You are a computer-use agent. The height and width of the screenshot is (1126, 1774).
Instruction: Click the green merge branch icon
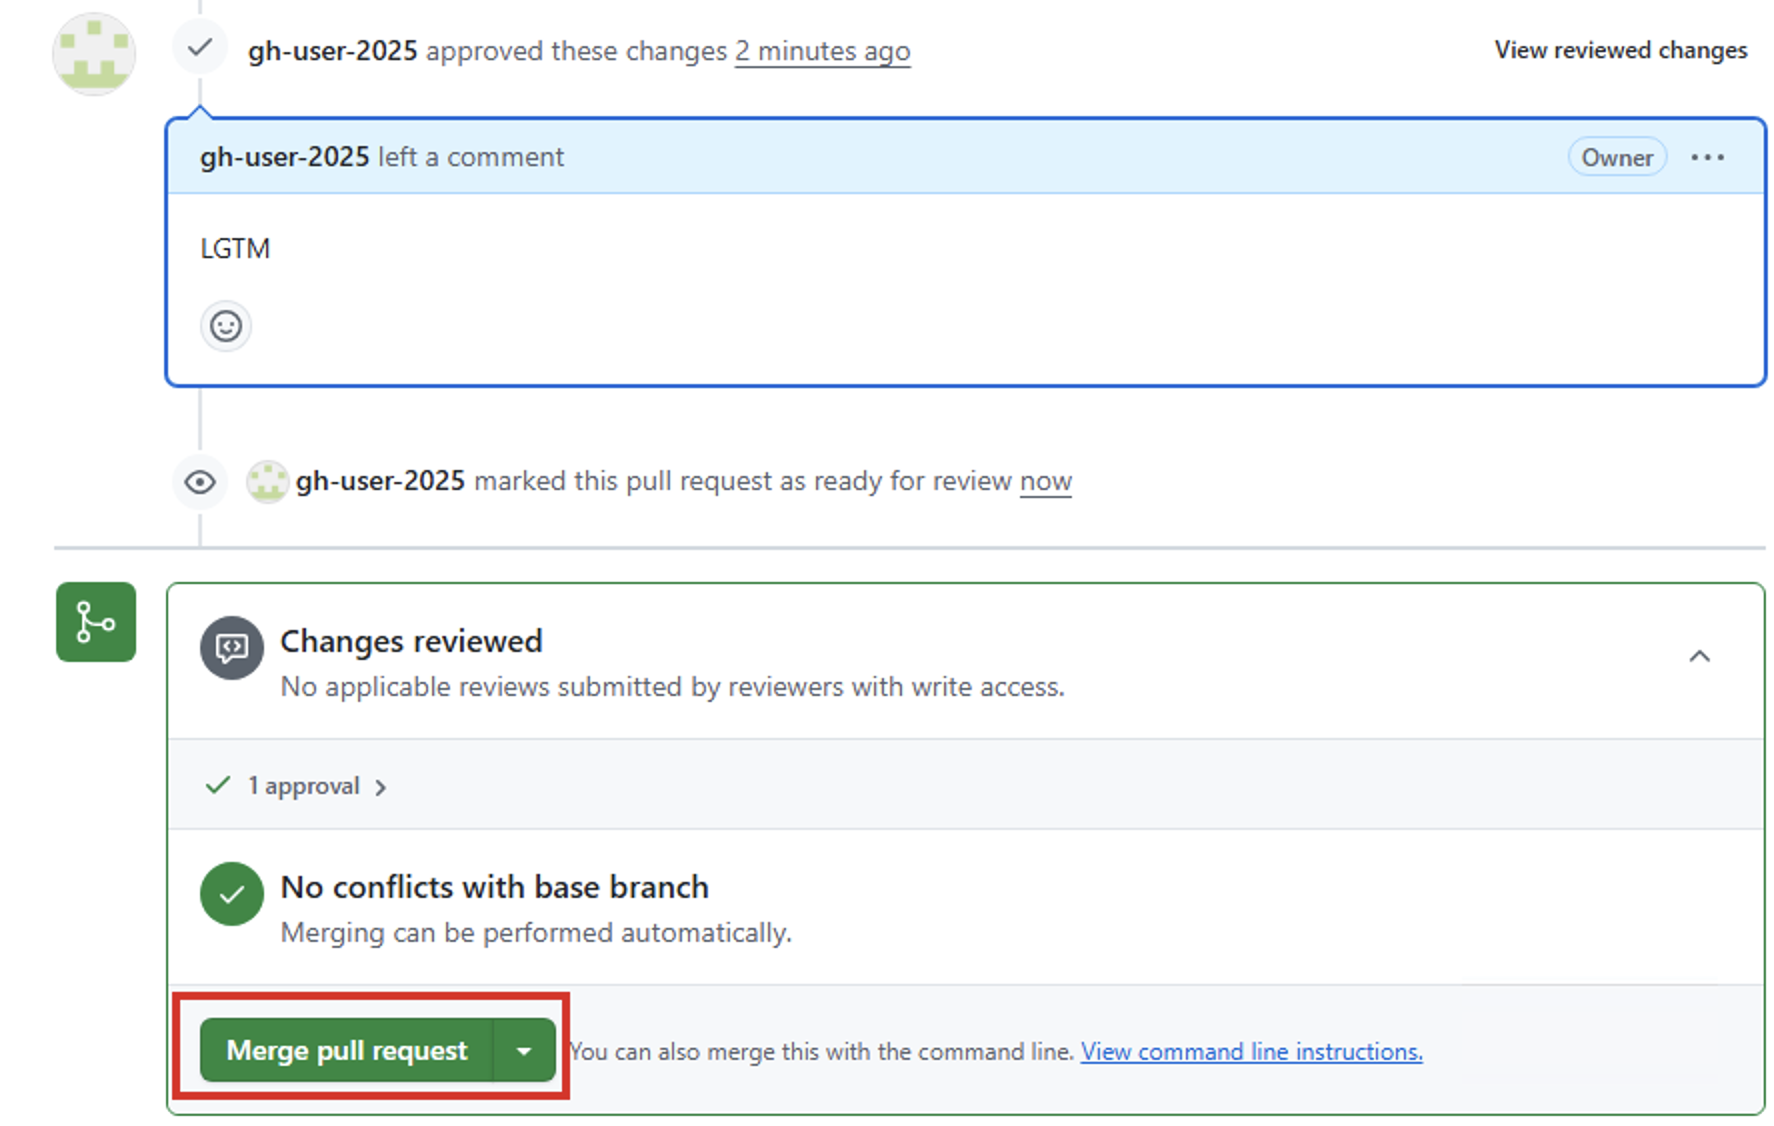[x=96, y=622]
